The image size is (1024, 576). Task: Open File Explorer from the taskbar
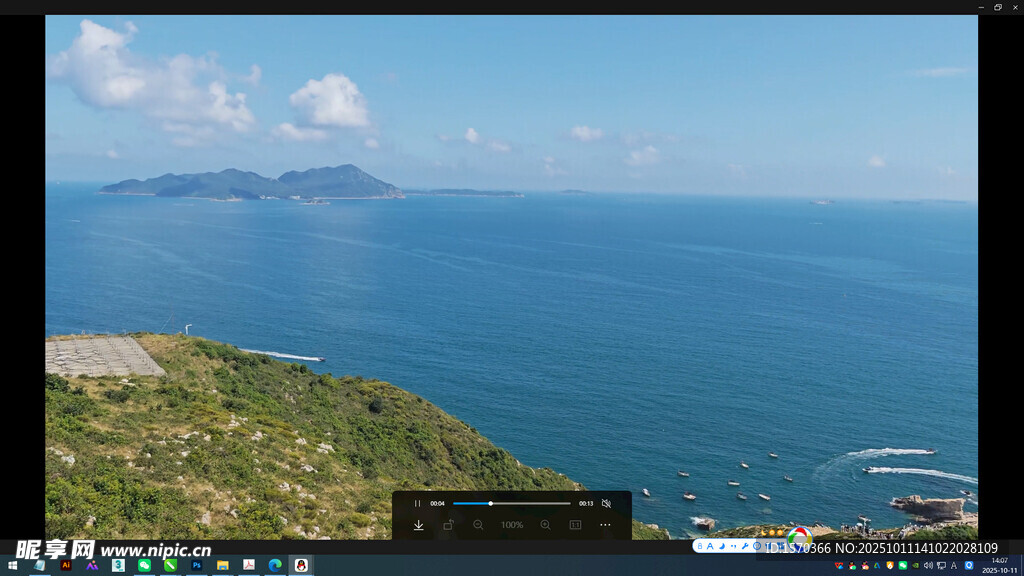(x=222, y=565)
